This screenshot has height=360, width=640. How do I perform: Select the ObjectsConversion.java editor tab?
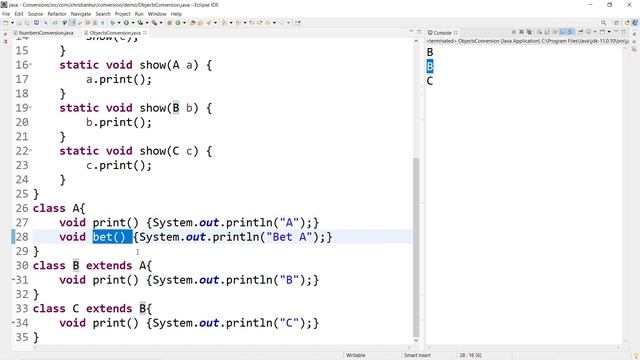pyautogui.click(x=112, y=33)
